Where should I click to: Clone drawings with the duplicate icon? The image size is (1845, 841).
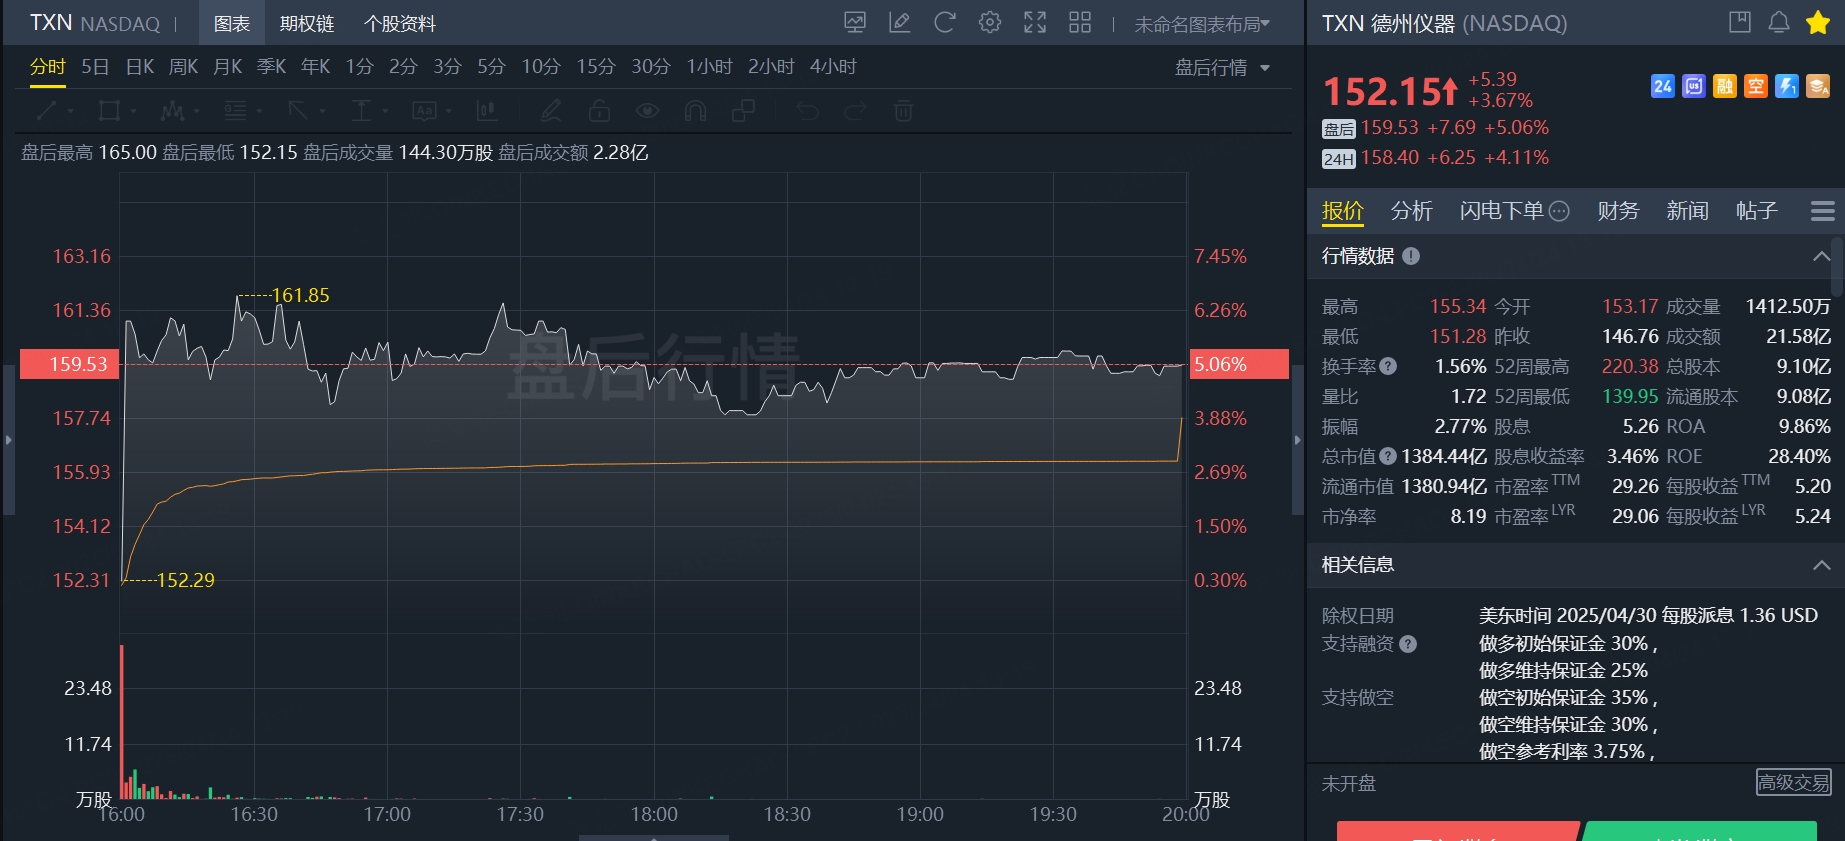(x=743, y=110)
